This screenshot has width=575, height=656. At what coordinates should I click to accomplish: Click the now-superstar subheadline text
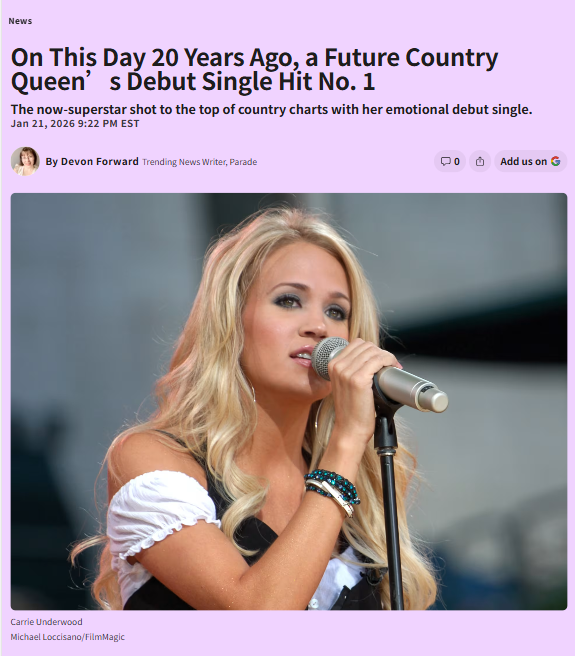click(x=272, y=109)
